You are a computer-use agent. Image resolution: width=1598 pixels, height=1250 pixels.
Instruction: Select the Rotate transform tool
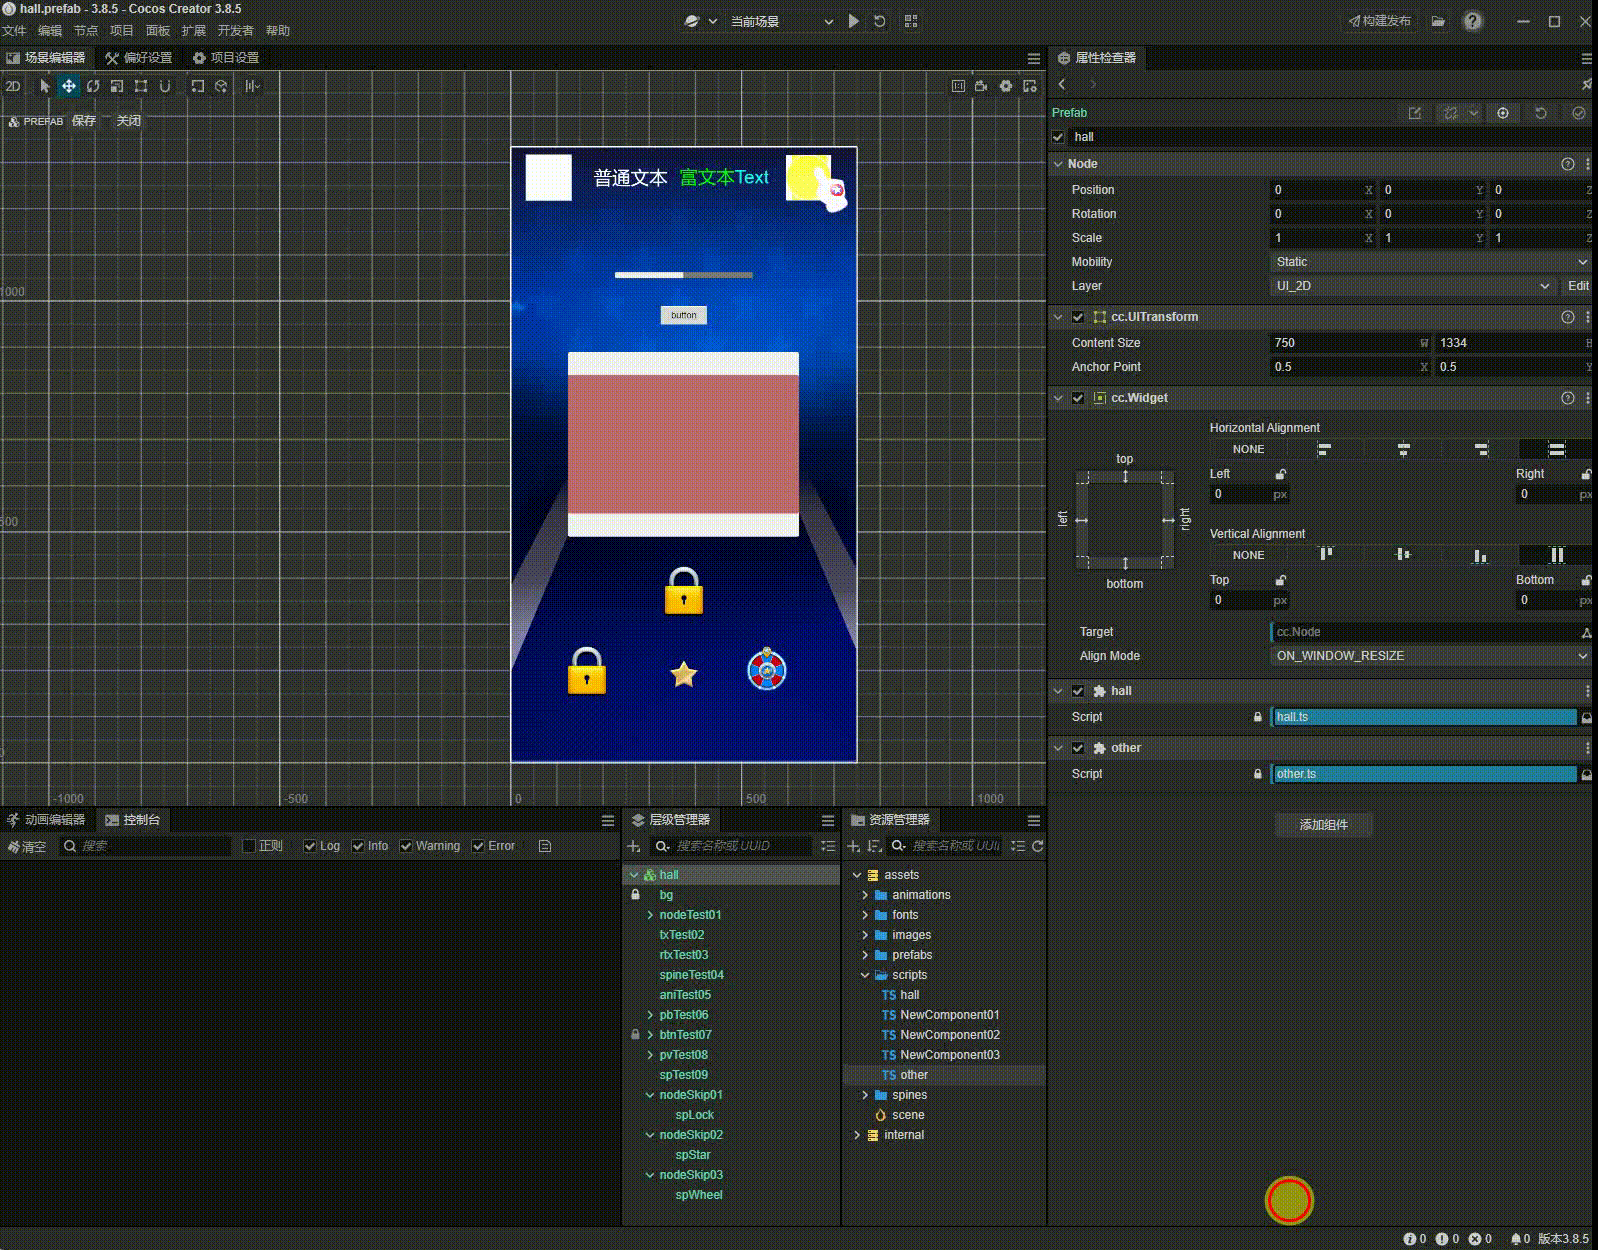click(x=93, y=86)
